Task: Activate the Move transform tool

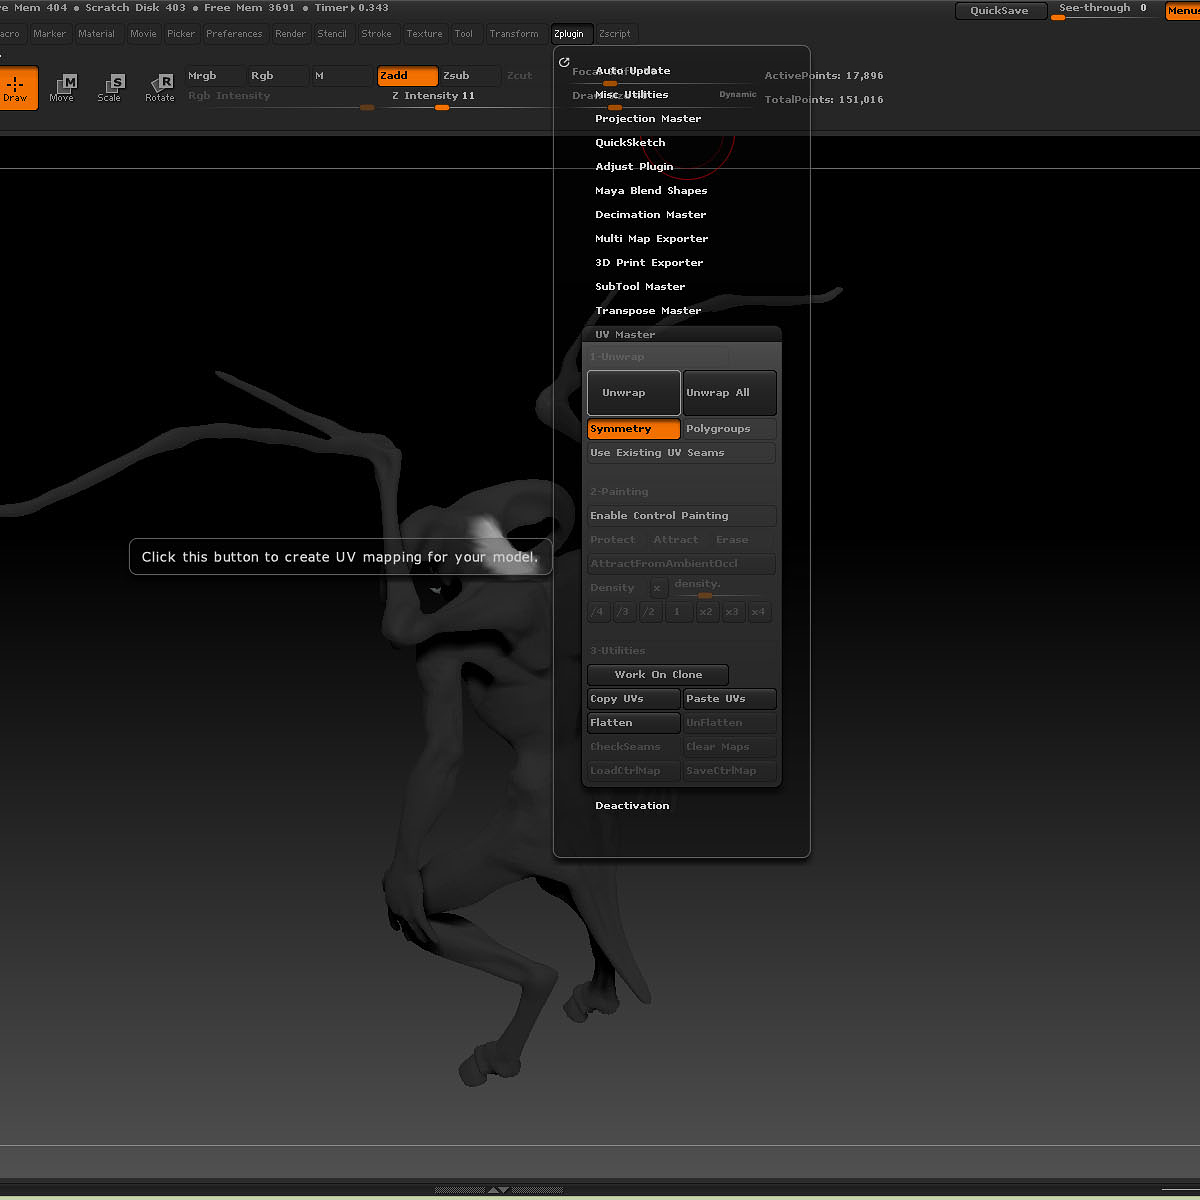Action: (62, 87)
